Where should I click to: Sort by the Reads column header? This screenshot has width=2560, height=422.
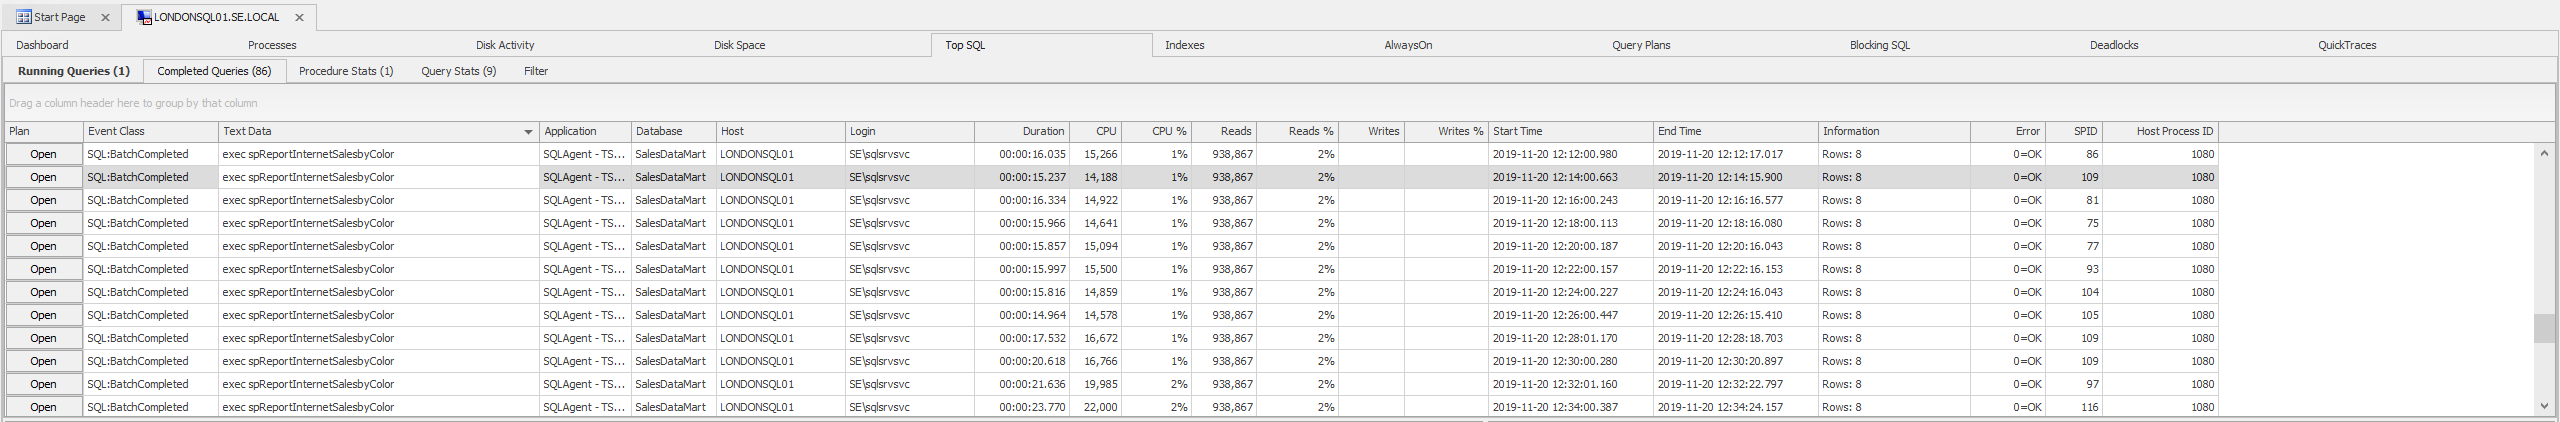coord(1224,132)
